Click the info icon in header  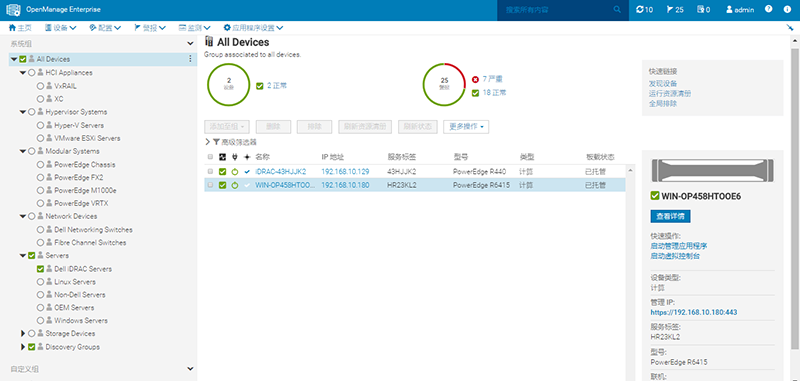coord(786,9)
